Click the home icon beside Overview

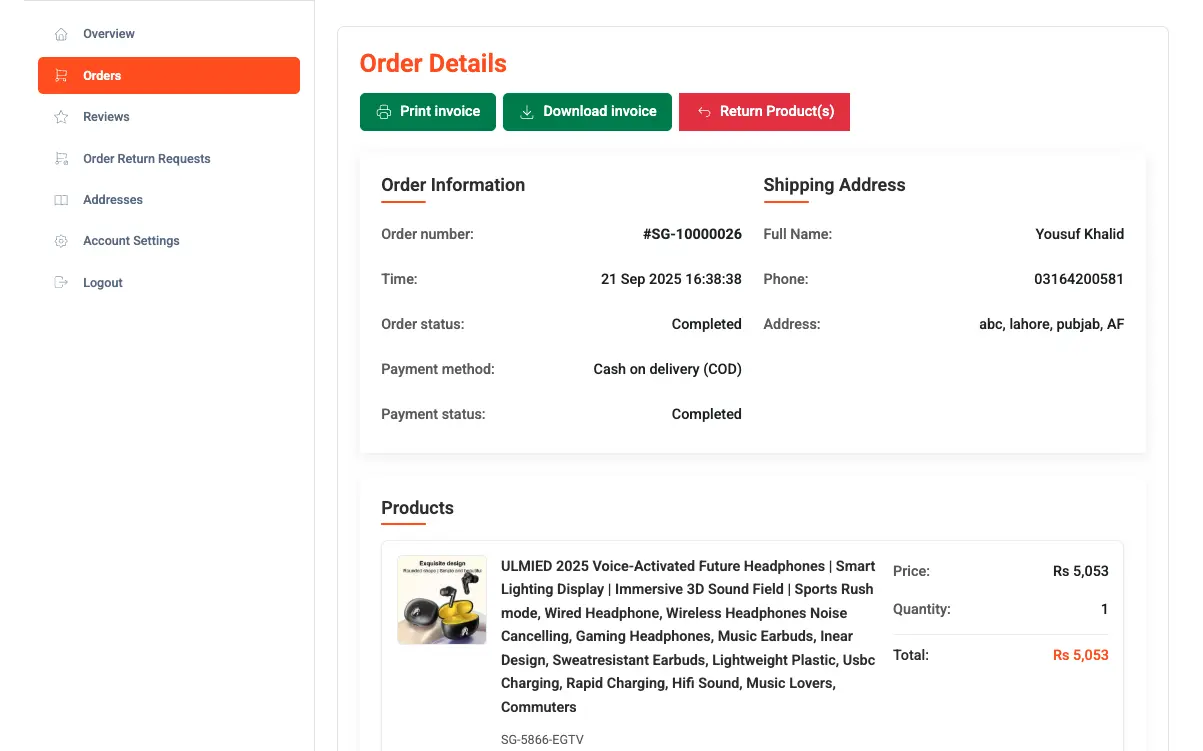pos(61,34)
